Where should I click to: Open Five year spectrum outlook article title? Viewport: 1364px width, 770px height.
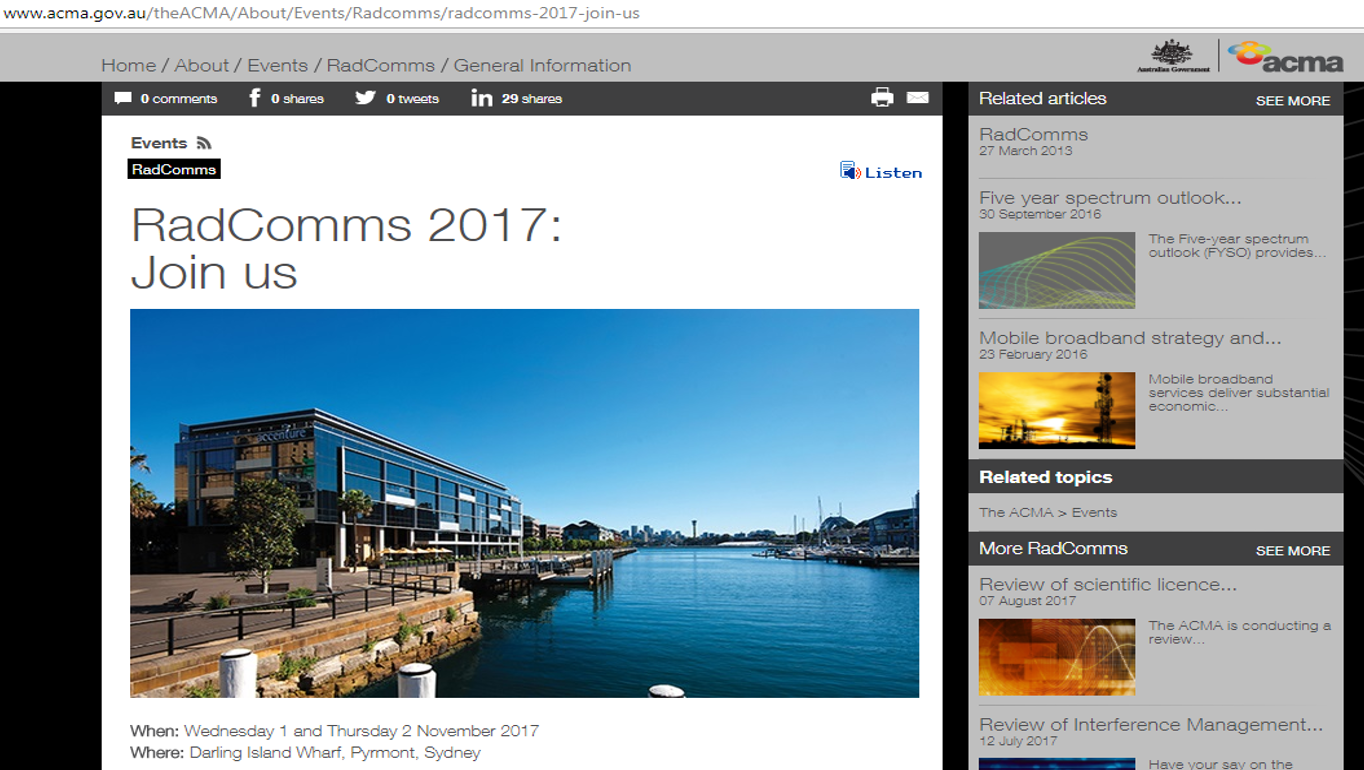pyautogui.click(x=1110, y=198)
